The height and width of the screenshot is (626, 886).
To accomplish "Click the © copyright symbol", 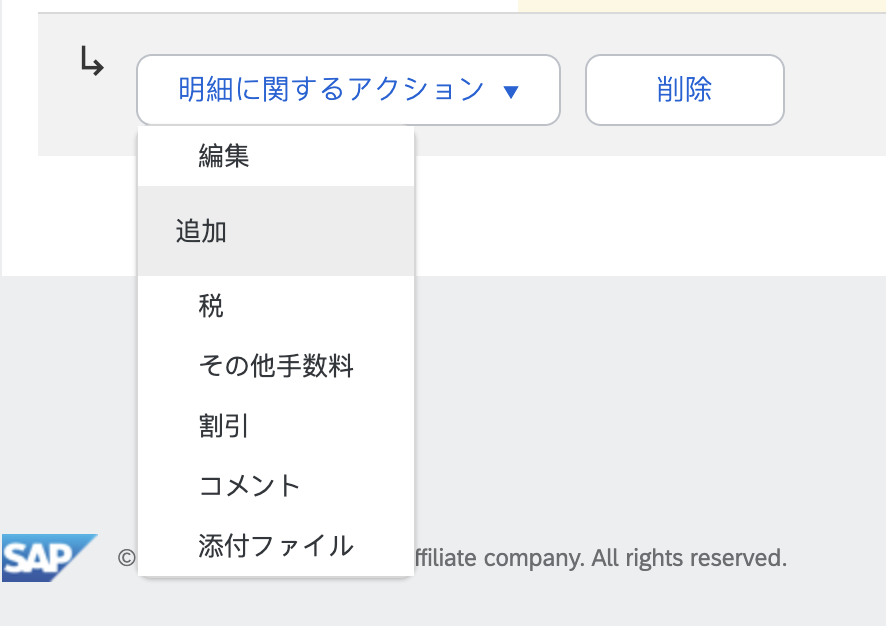I will pos(126,558).
